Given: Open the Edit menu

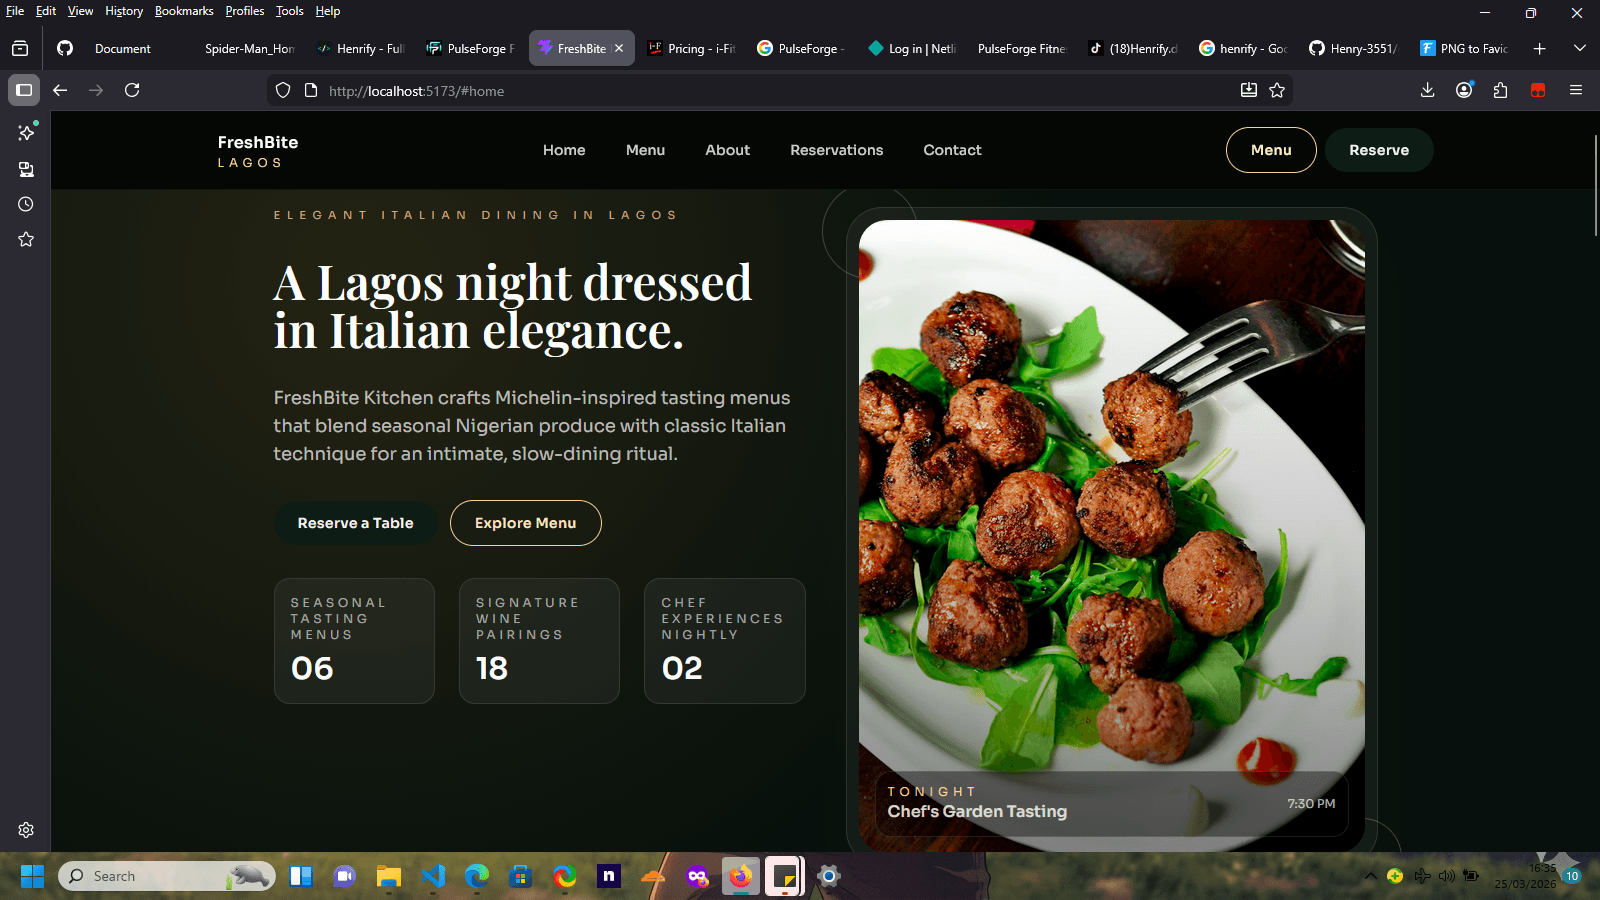Looking at the screenshot, I should tap(46, 11).
